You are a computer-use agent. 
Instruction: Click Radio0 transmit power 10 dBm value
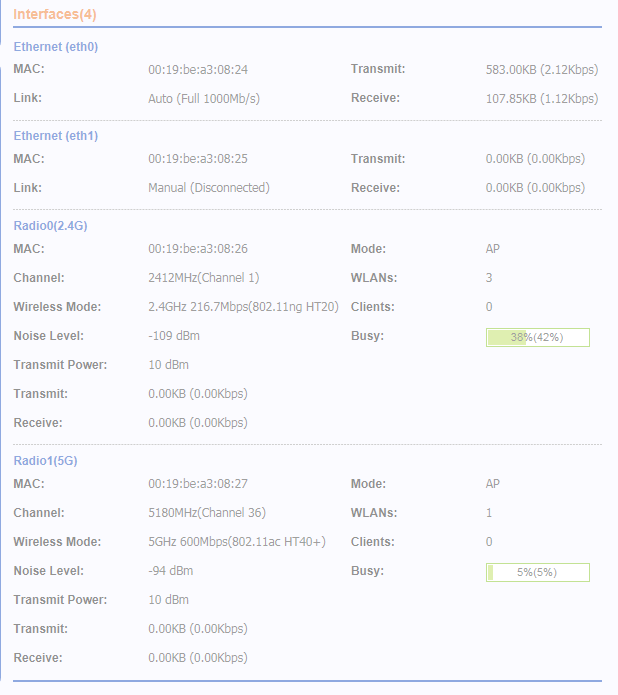[168, 365]
